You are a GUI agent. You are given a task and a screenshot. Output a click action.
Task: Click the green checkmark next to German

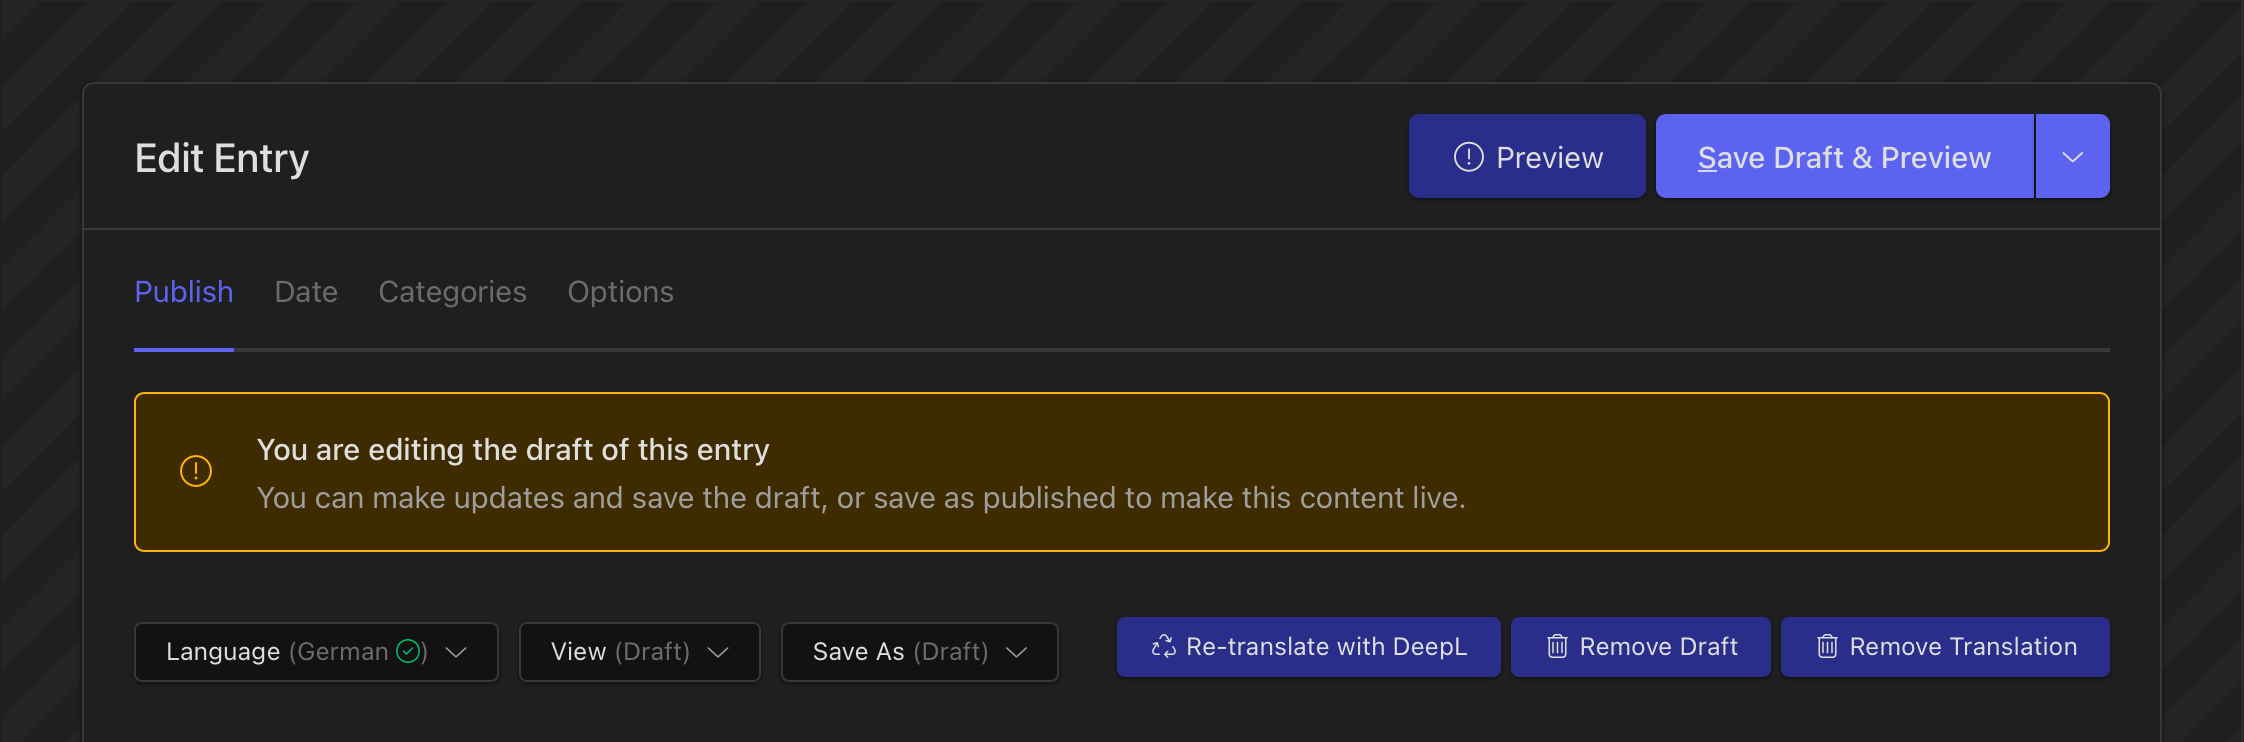[x=408, y=651]
